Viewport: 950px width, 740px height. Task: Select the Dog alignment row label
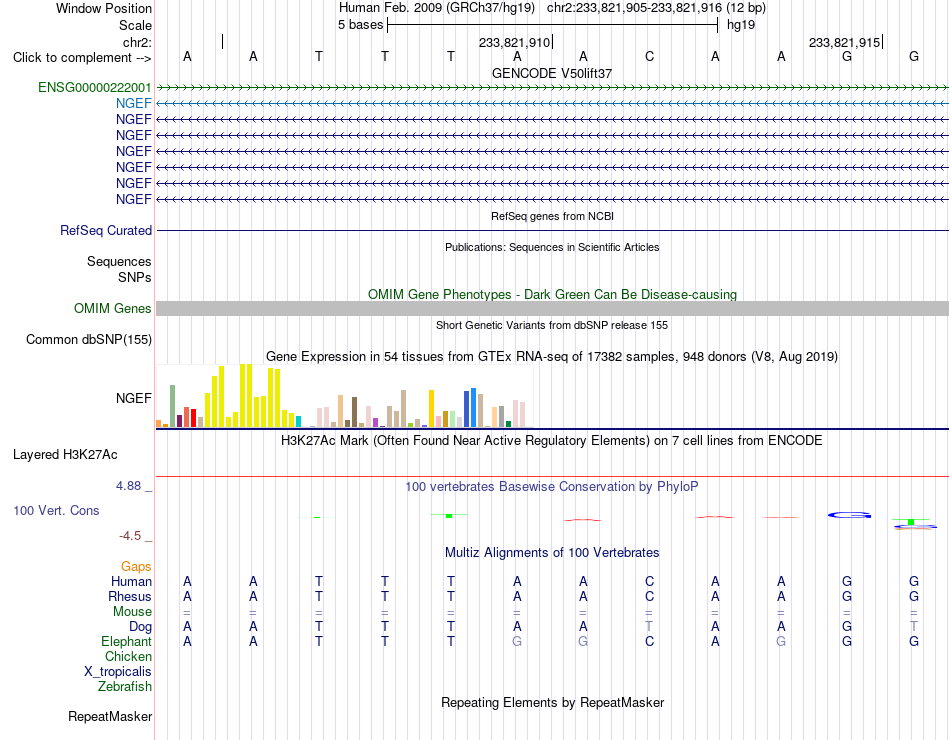[141, 627]
